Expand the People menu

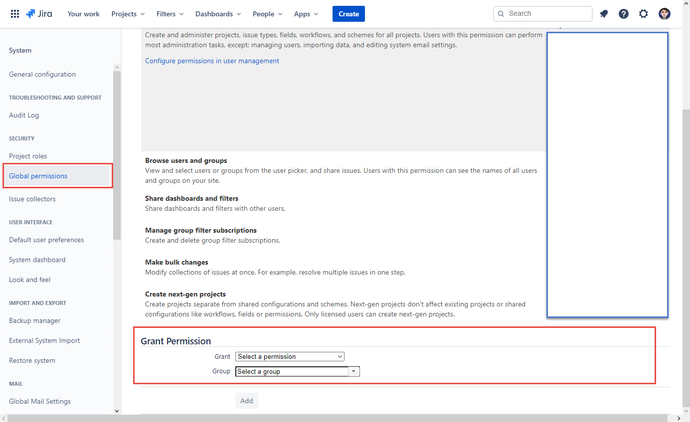[x=267, y=14]
